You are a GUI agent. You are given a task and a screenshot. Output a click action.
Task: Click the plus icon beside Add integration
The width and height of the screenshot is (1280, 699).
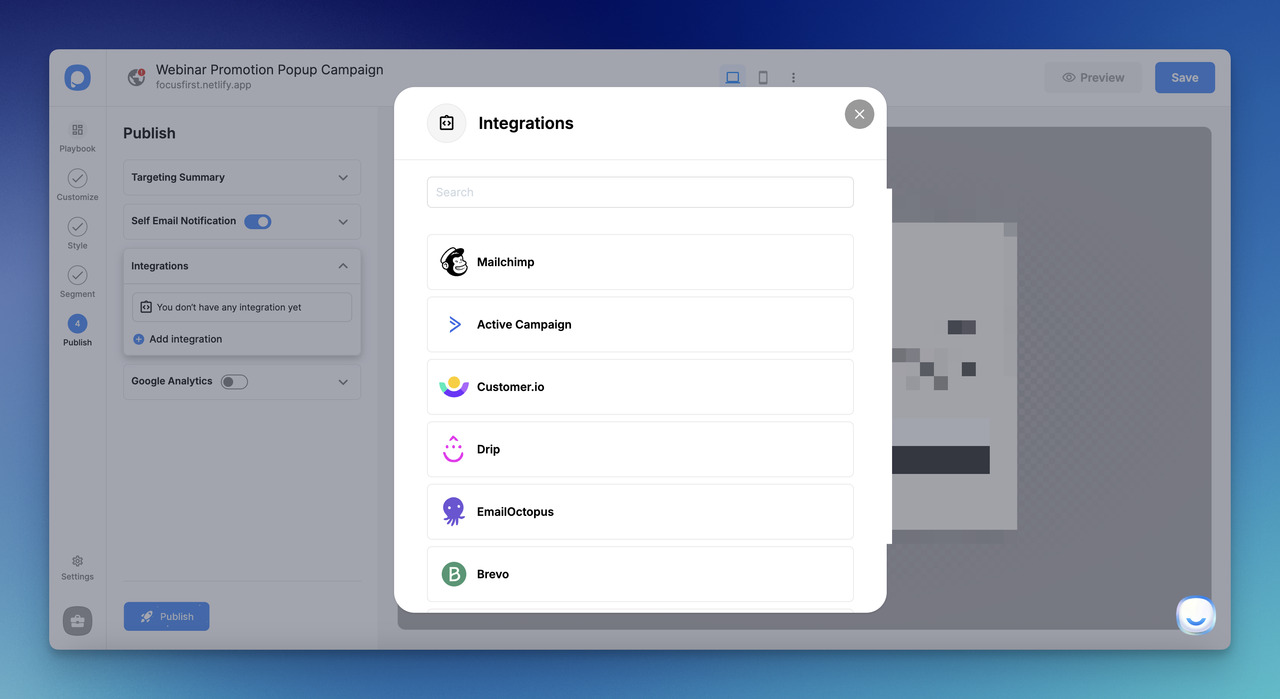(x=139, y=339)
